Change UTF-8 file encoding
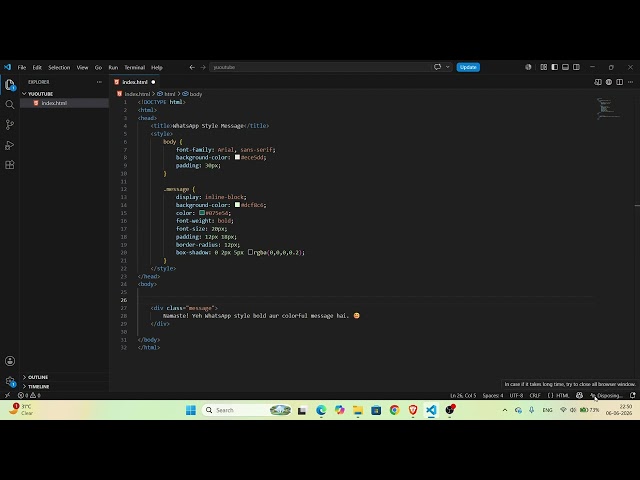 pyautogui.click(x=516, y=395)
